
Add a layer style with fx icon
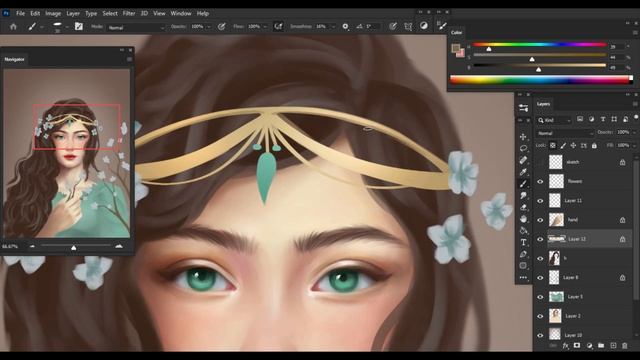(x=565, y=346)
